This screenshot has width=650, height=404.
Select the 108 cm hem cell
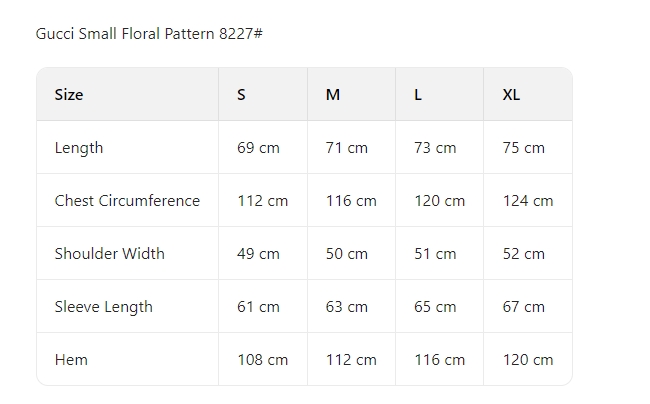[262, 360]
